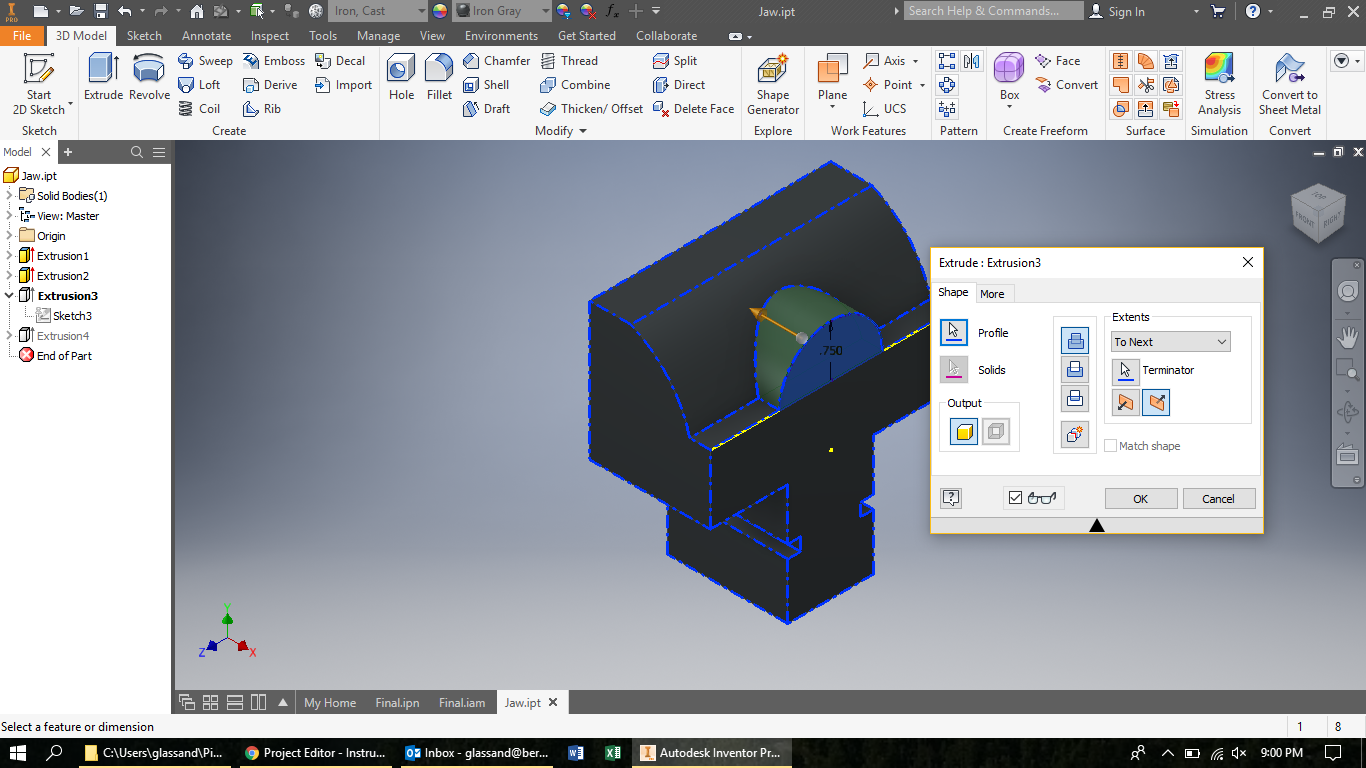1366x768 pixels.
Task: Choose Delete Face tool
Action: click(x=693, y=109)
